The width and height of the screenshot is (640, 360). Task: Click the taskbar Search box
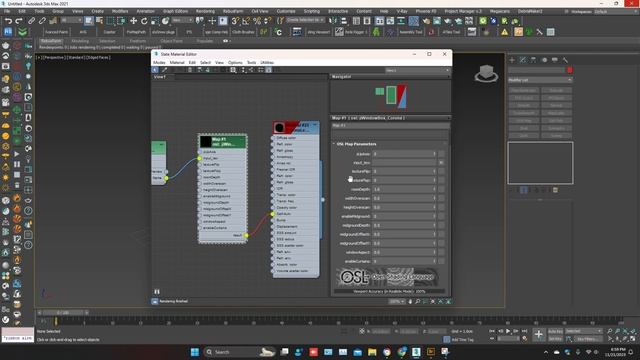(x=239, y=352)
